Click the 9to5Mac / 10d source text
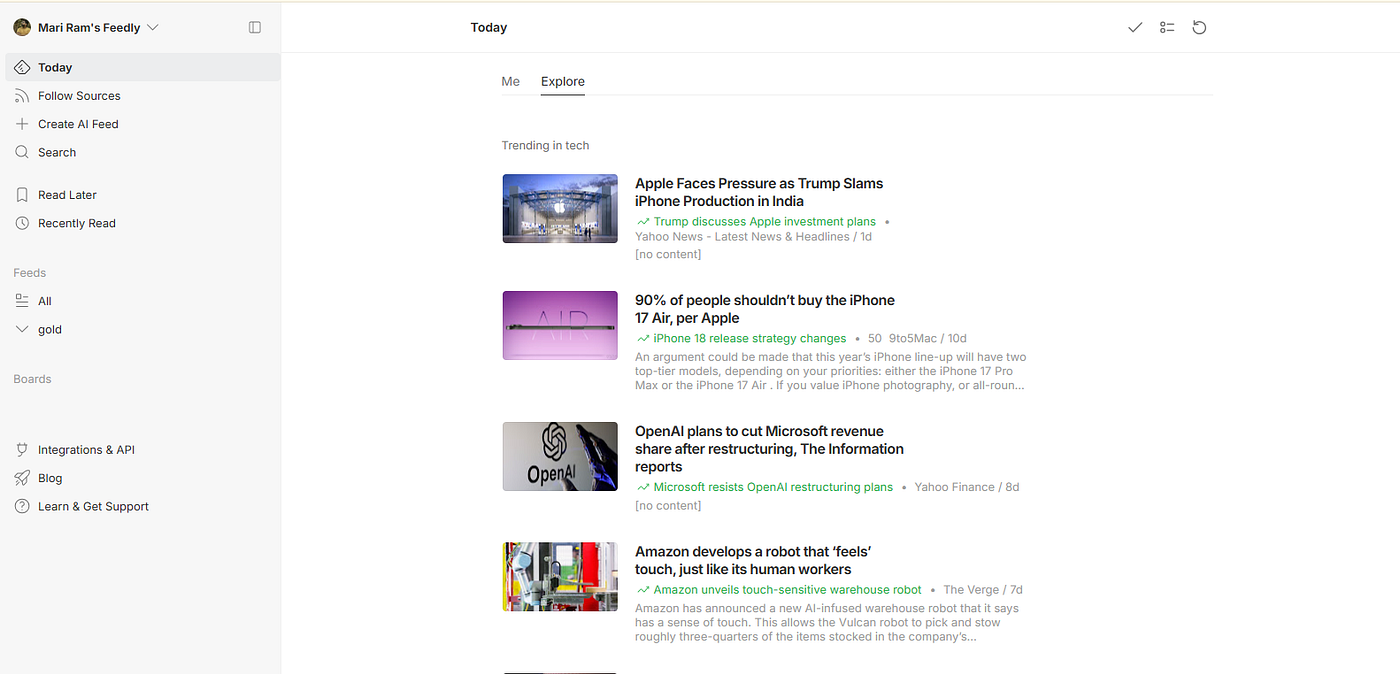The image size is (1400, 674). coord(928,339)
